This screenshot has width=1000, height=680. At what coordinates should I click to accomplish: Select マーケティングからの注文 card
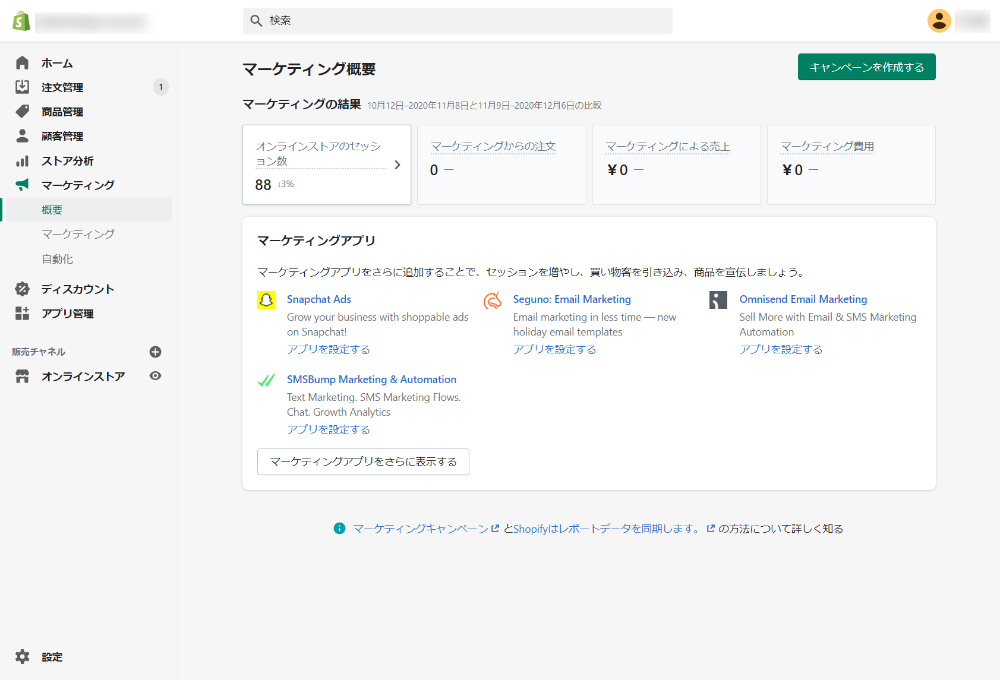[x=501, y=165]
